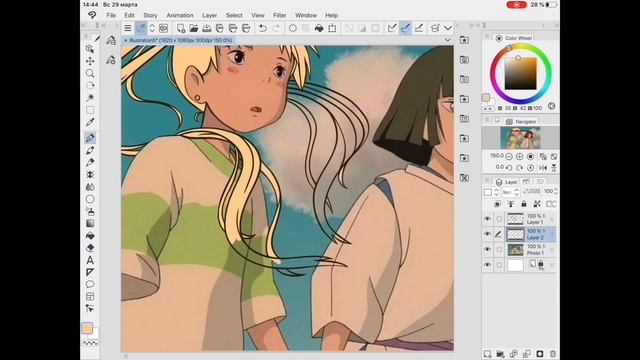The width and height of the screenshot is (640, 360).
Task: Tick the Layer 1 selection checkbox
Action: coord(499,219)
